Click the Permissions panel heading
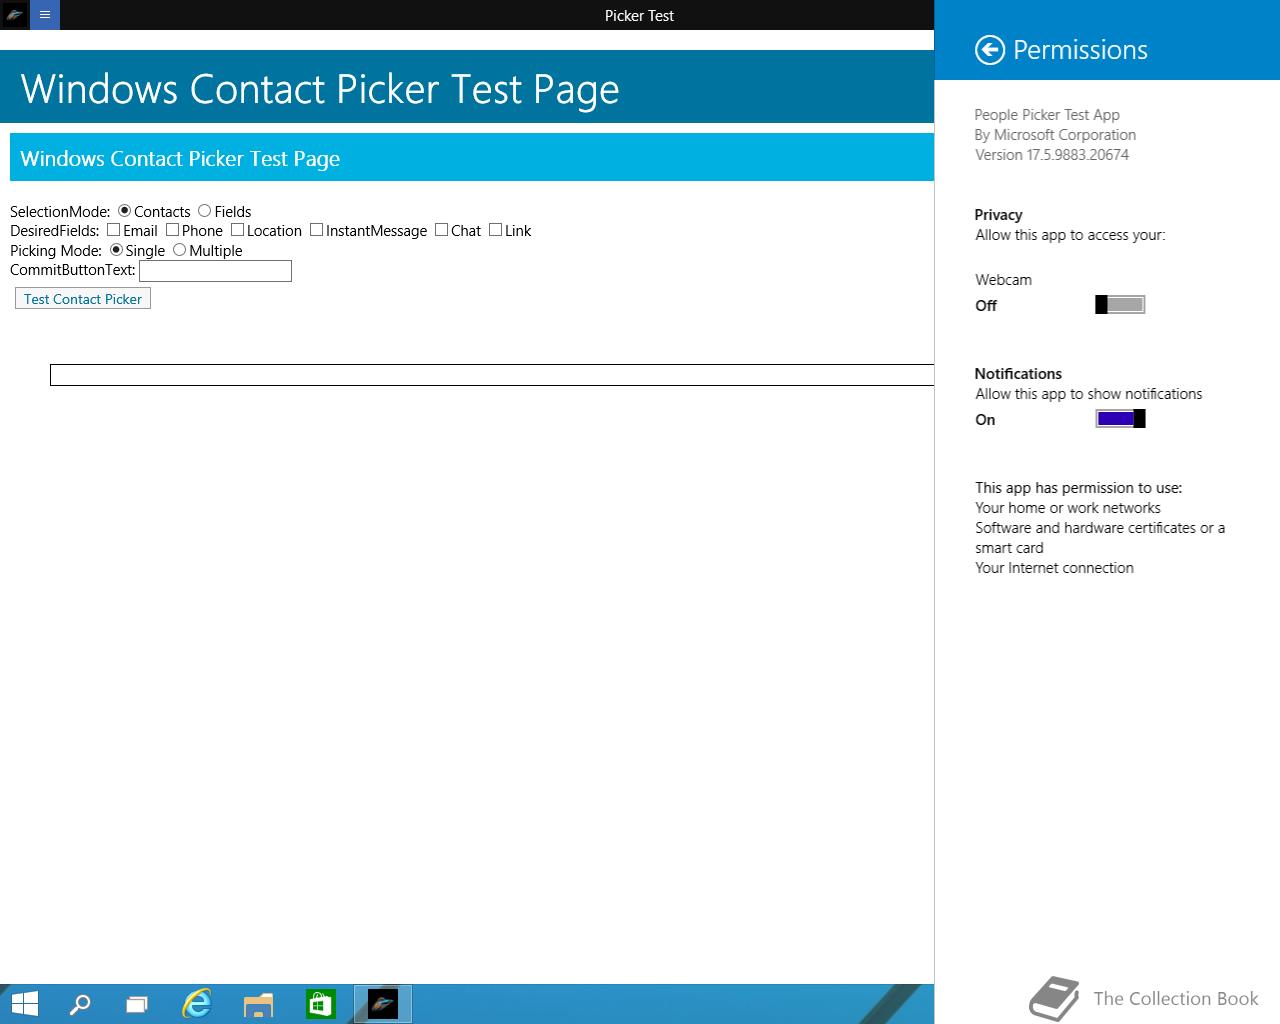 tap(1080, 50)
